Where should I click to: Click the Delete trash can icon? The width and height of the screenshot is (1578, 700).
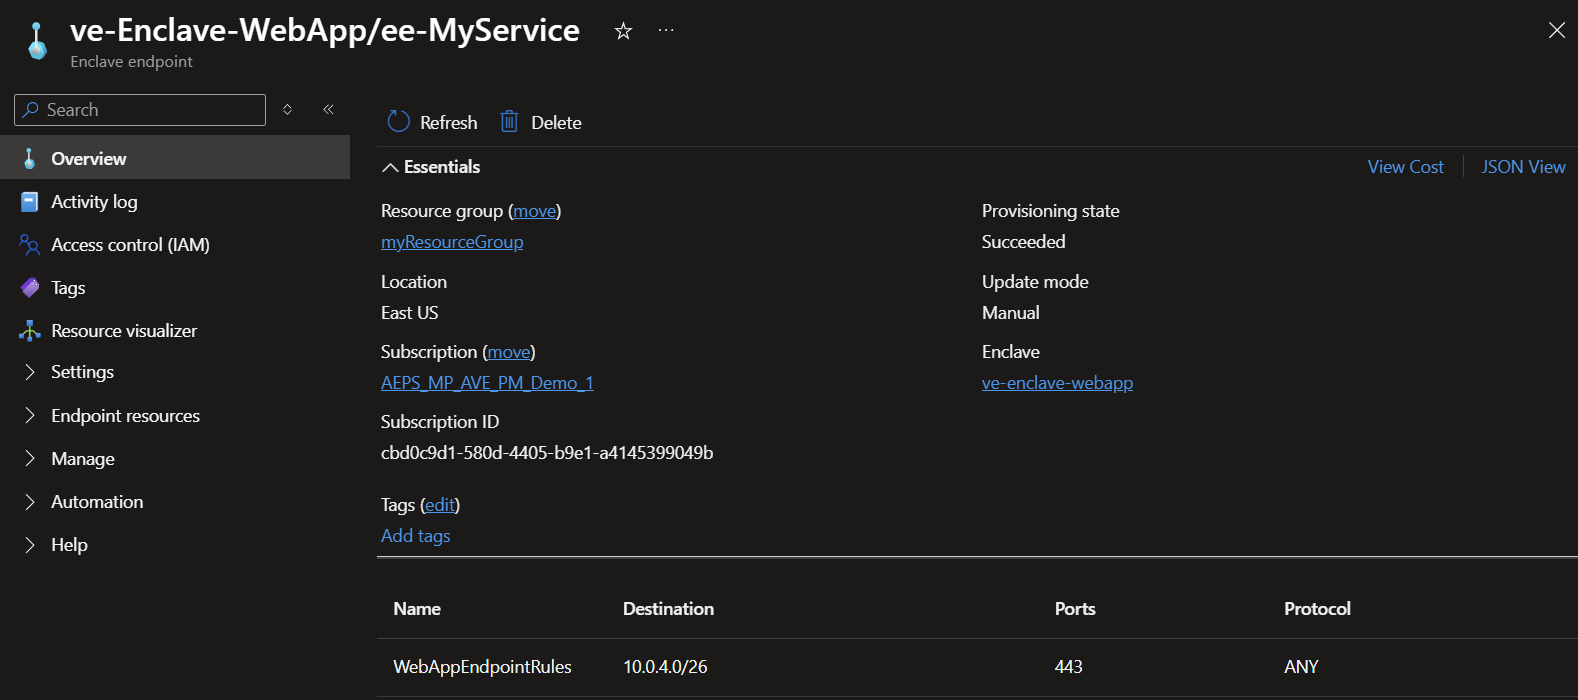coord(509,122)
